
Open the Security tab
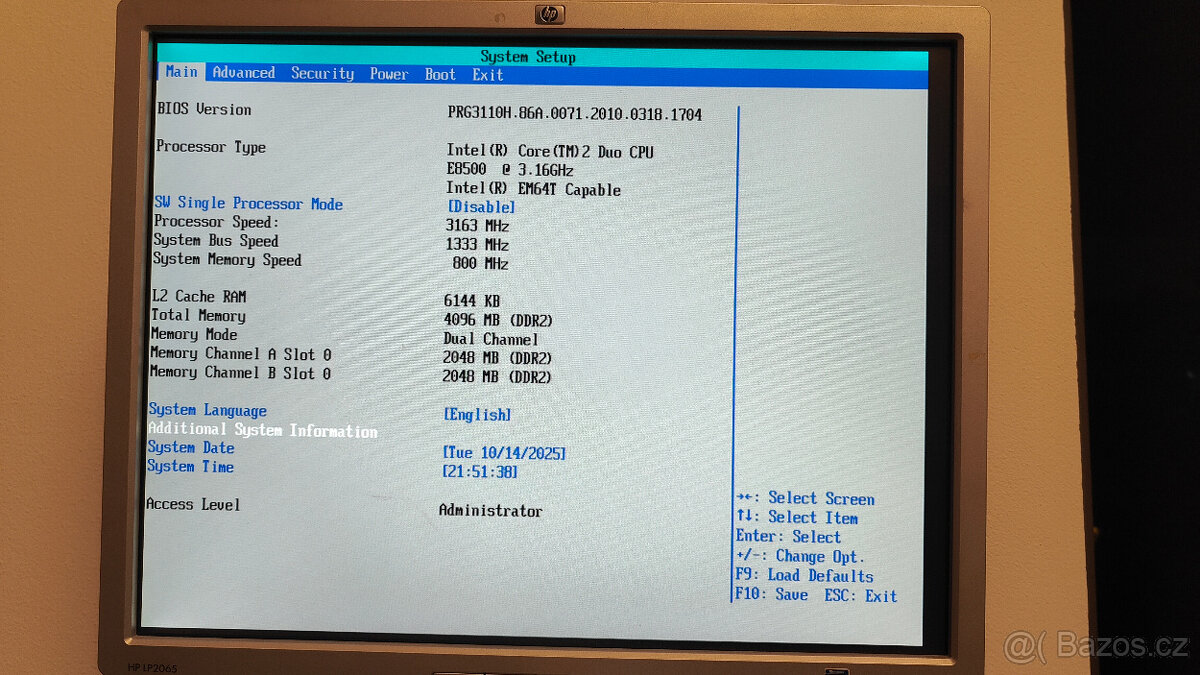[x=322, y=73]
